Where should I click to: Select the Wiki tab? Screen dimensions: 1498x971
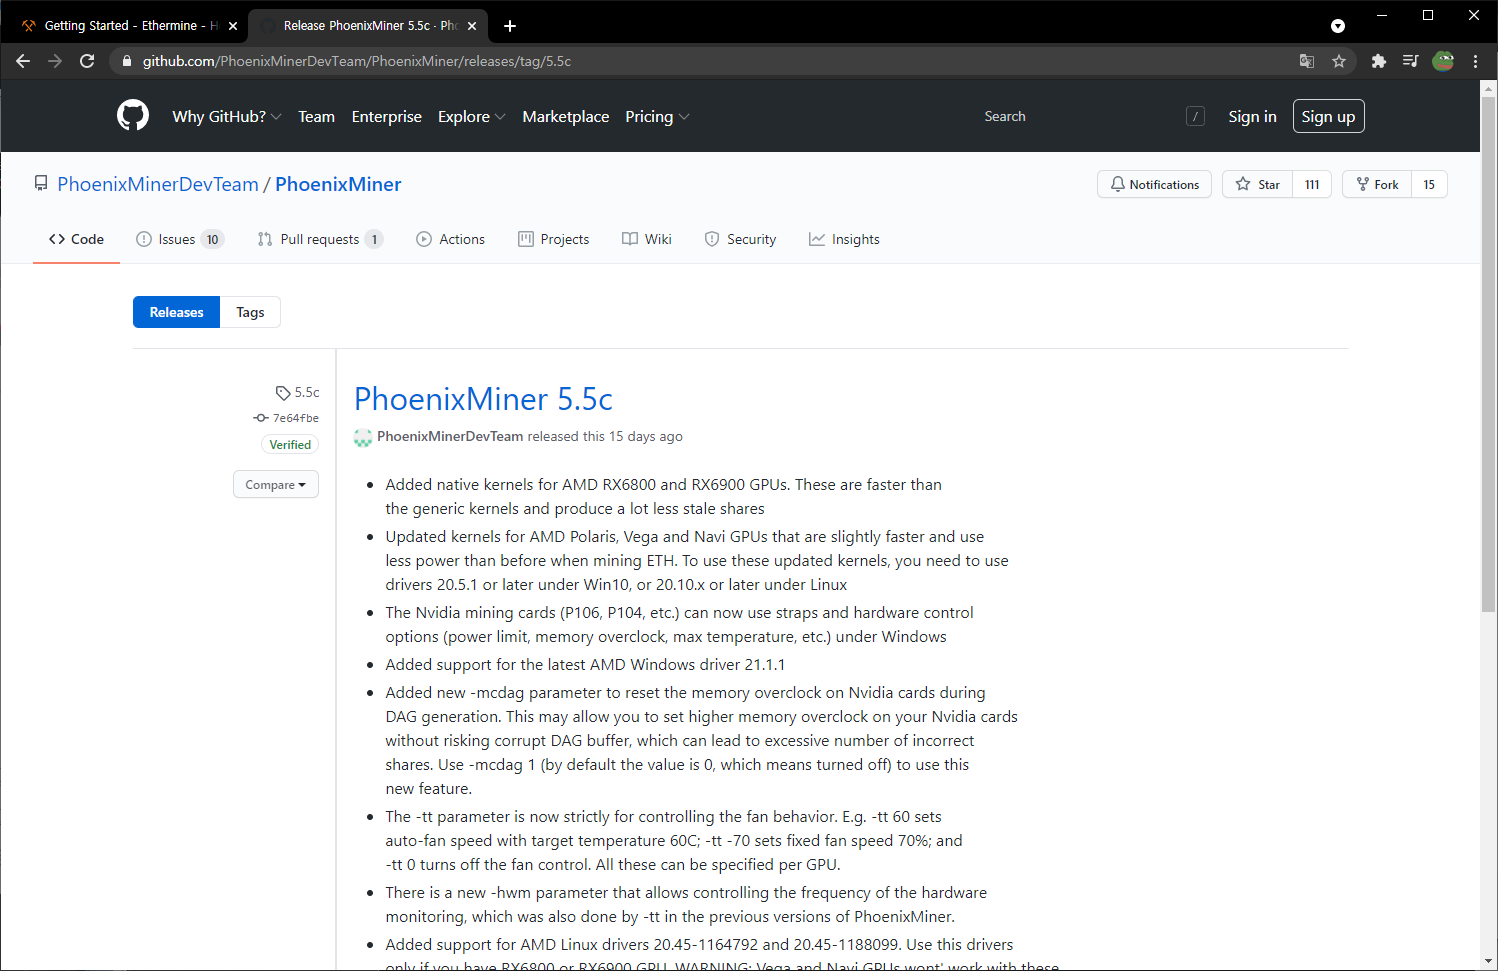646,239
